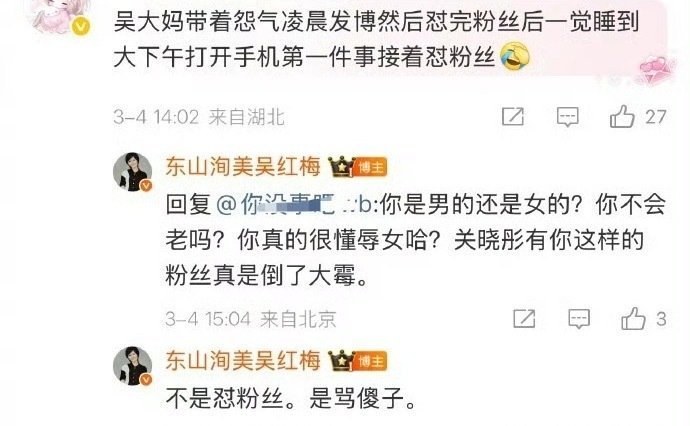Tap the share icon on the 15:04 reply

tap(524, 319)
